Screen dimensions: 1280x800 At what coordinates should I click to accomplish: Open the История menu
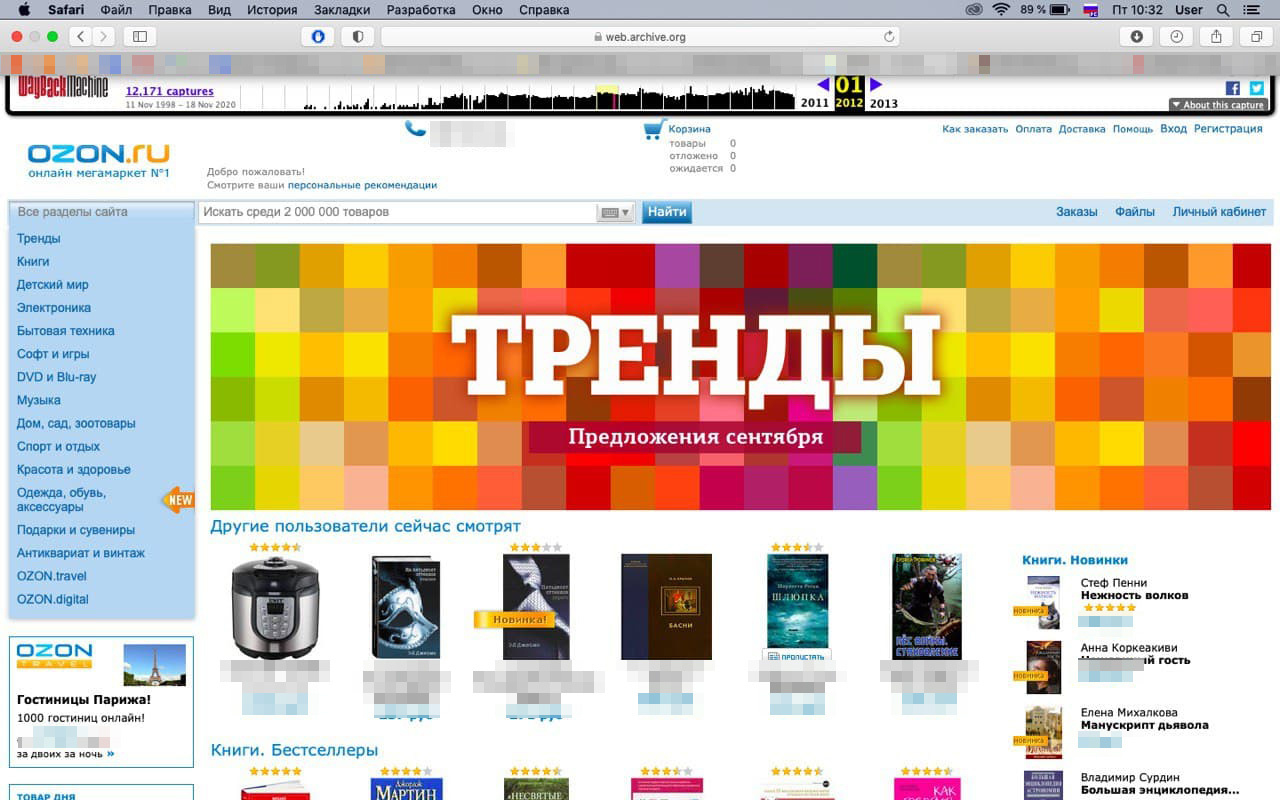272,10
